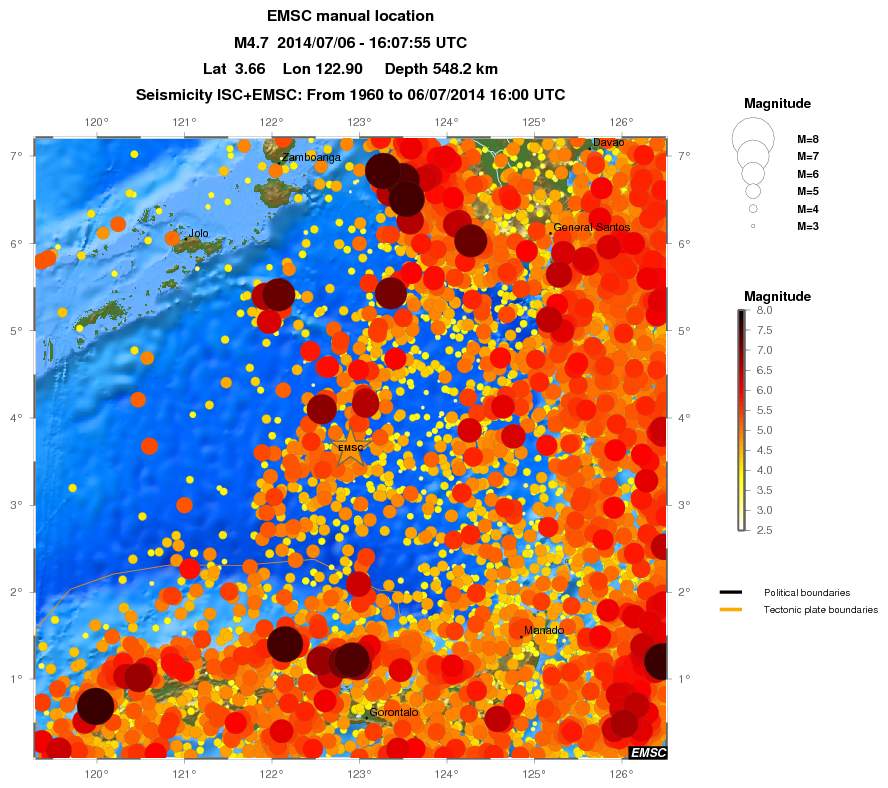Click the 'M=8' legend label

pyautogui.click(x=808, y=139)
